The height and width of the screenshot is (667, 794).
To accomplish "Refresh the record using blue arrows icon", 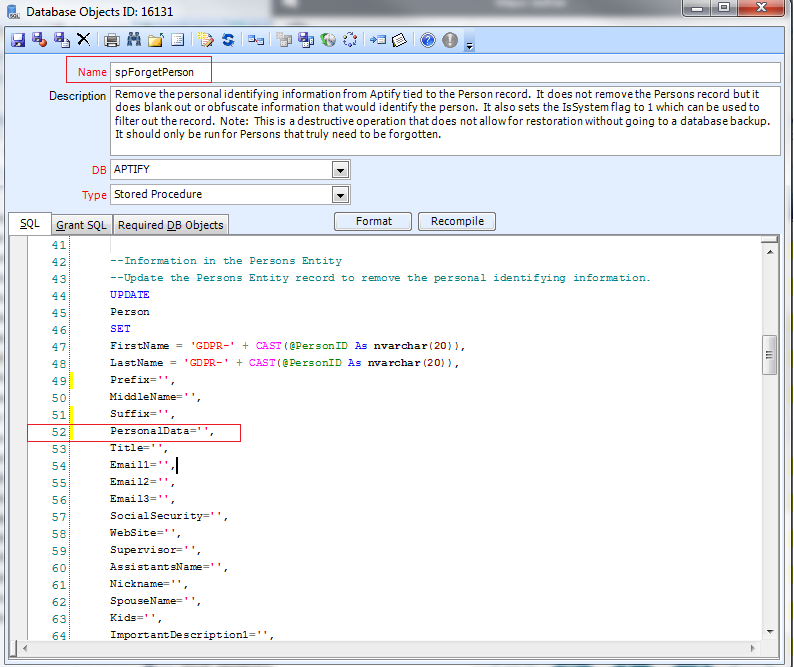I will (x=228, y=40).
